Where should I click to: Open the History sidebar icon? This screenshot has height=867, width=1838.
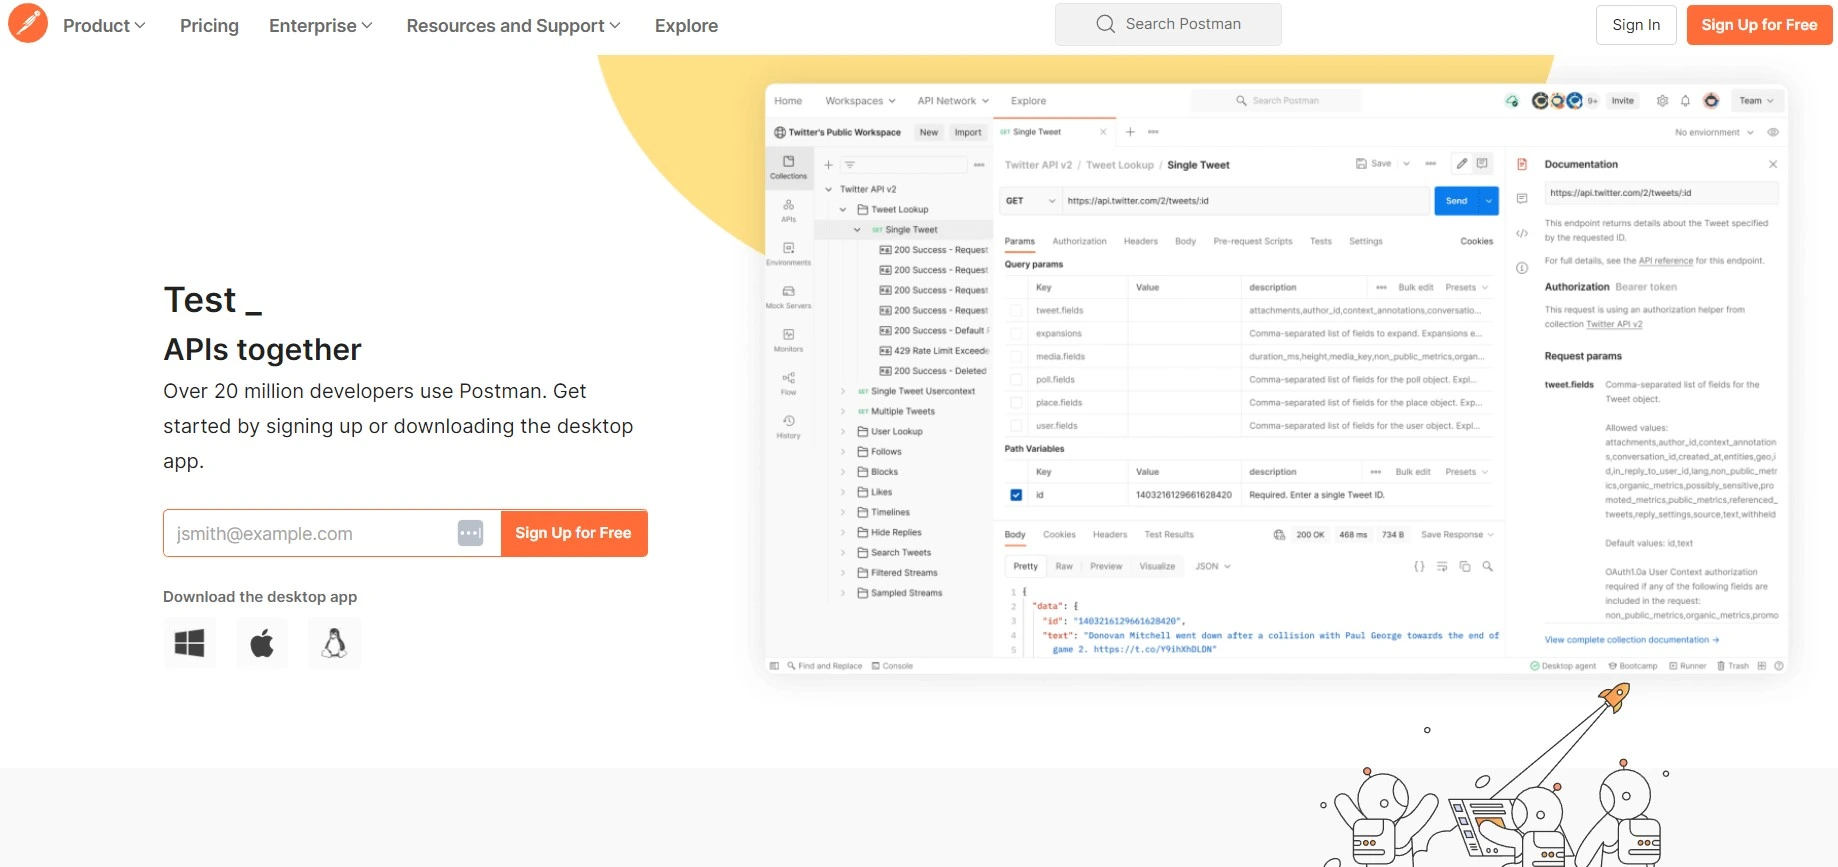(x=788, y=426)
